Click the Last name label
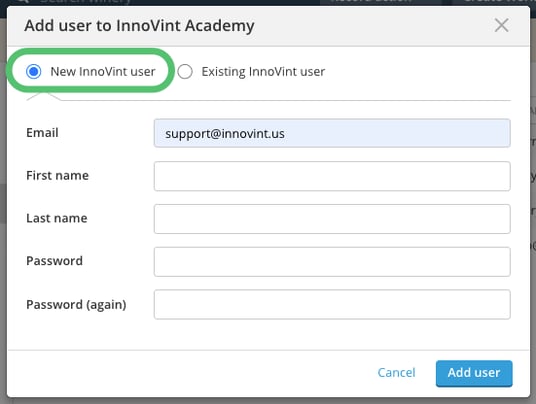The image size is (536, 404). pos(57,218)
